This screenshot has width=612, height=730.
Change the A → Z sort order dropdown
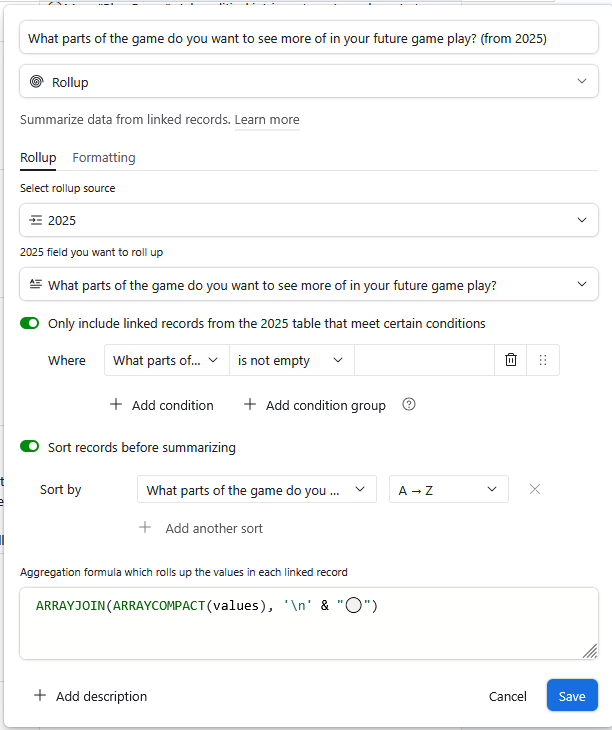pyautogui.click(x=449, y=489)
